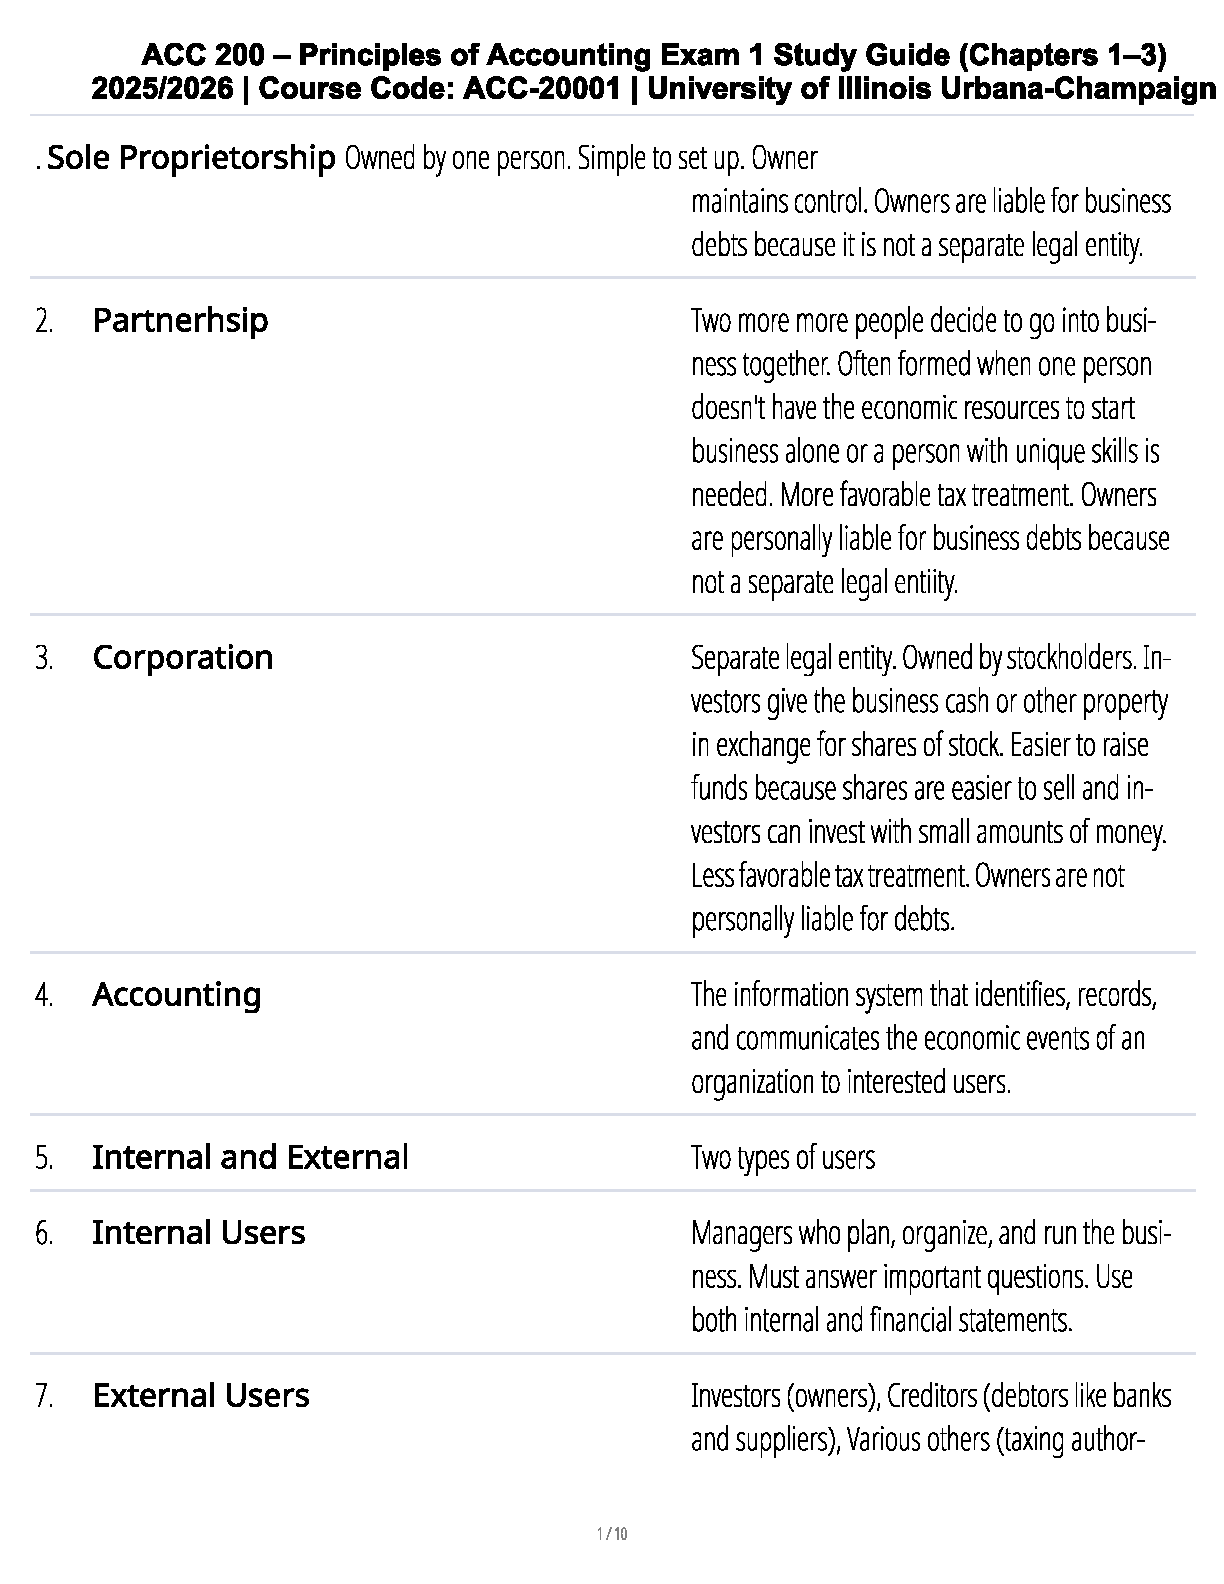The image size is (1224, 1584).
Task: Click the study guide title heading
Action: click(x=654, y=54)
